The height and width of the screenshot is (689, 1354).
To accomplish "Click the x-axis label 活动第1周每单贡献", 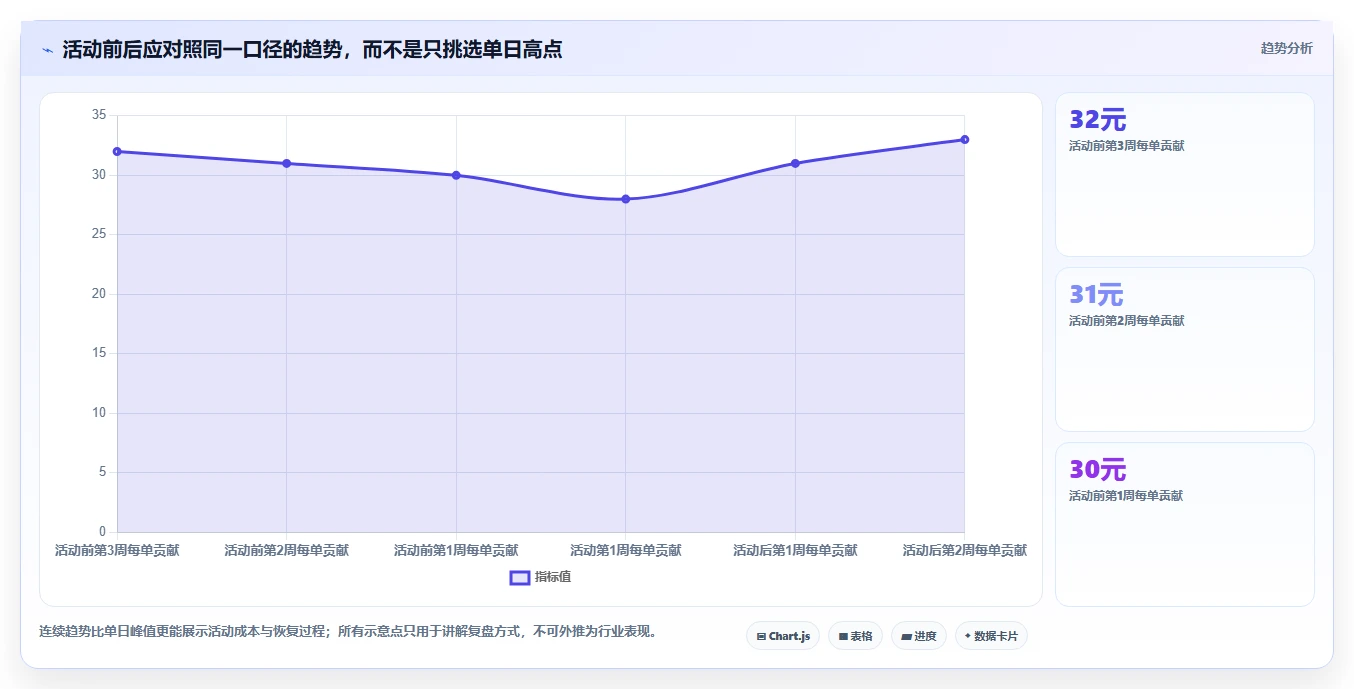I will pyautogui.click(x=626, y=550).
